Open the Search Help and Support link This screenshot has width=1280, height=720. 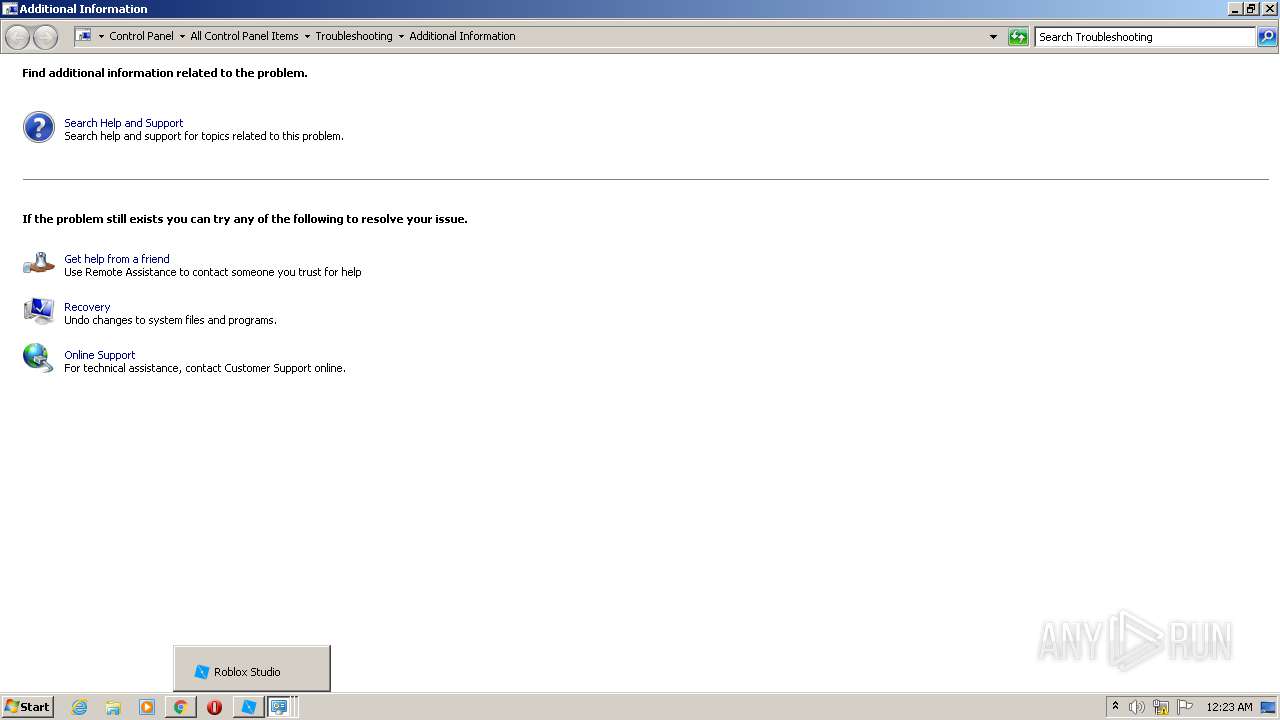click(x=124, y=123)
